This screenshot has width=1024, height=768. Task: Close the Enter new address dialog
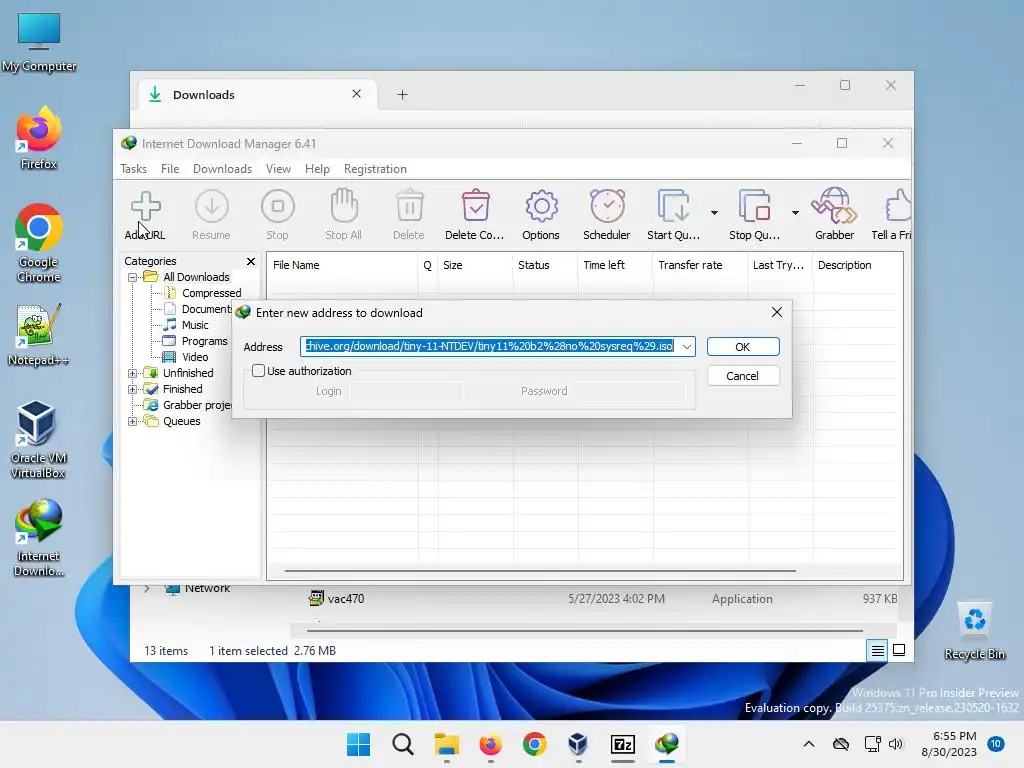(776, 312)
